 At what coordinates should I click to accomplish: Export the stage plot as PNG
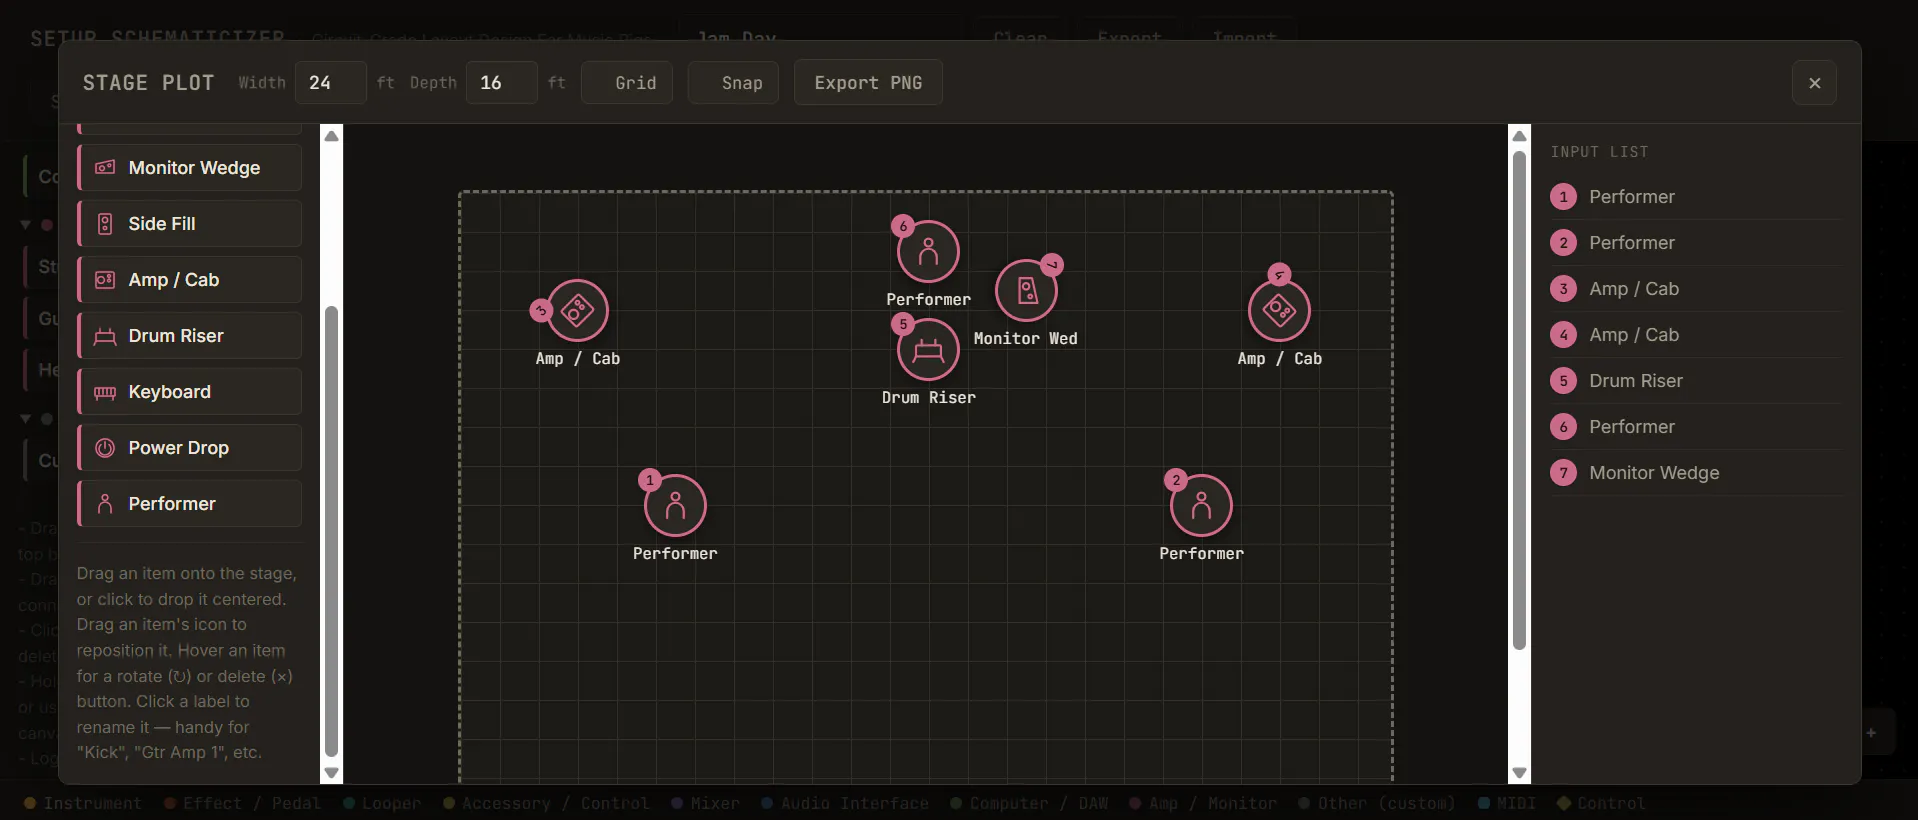[x=868, y=83]
